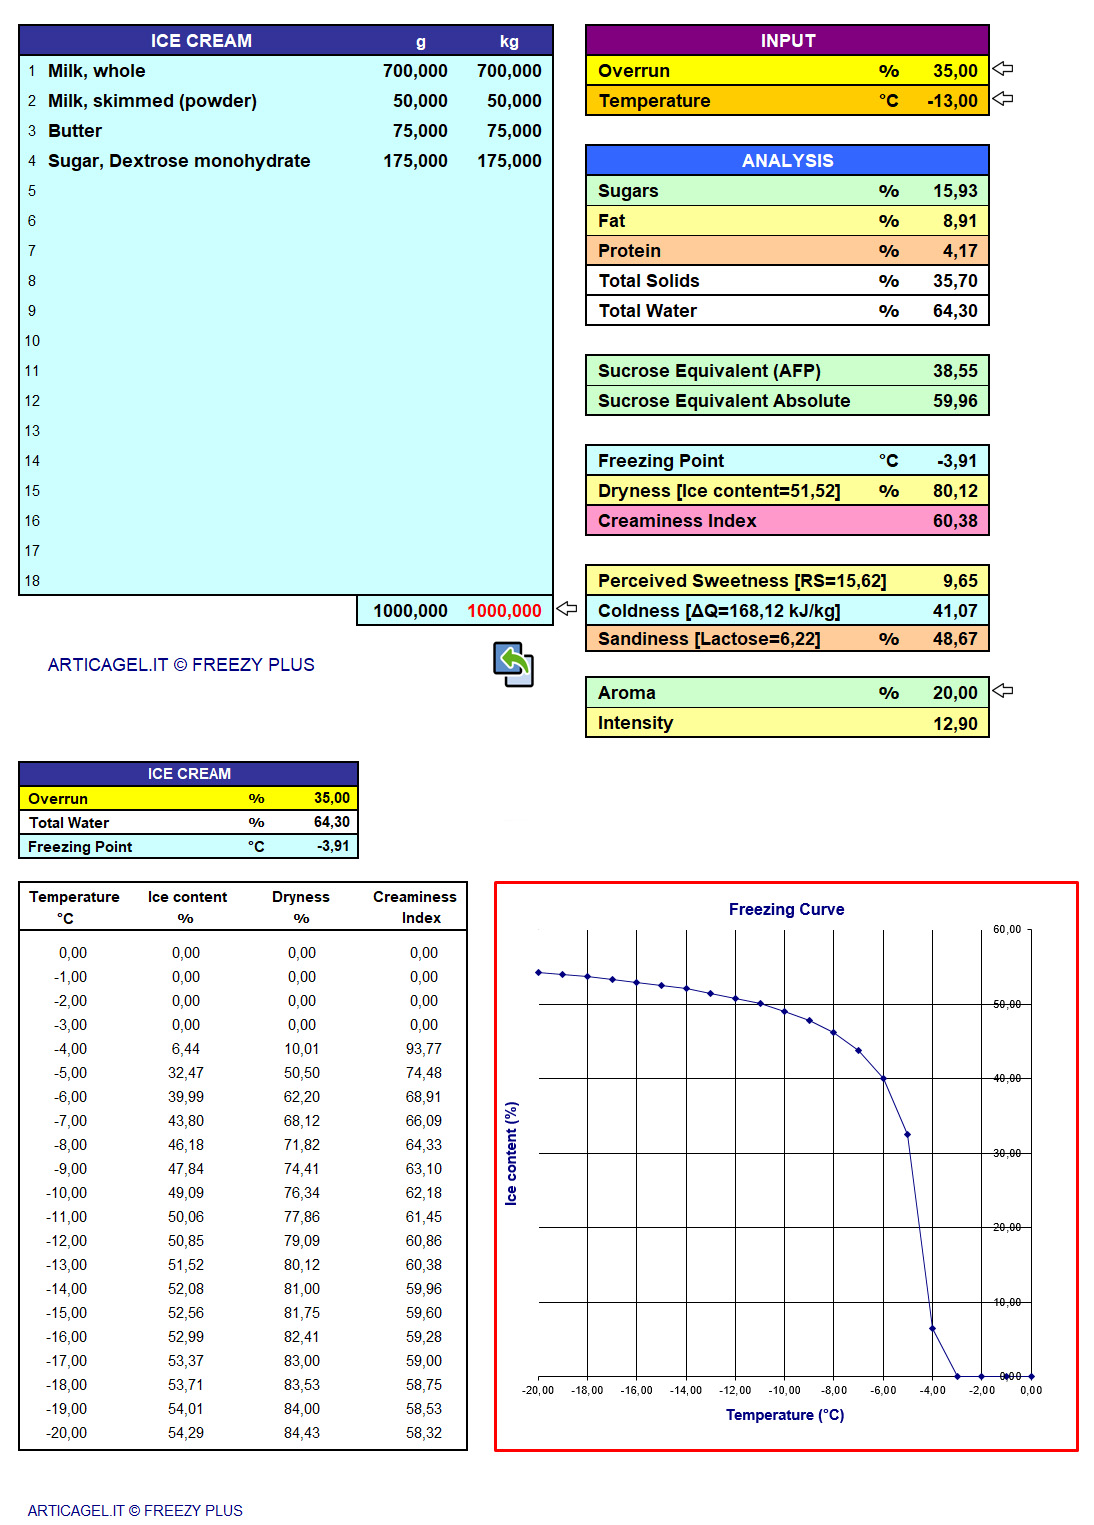The image size is (1094, 1525).
Task: Select the Overrun input value 35,00
Action: click(x=955, y=71)
